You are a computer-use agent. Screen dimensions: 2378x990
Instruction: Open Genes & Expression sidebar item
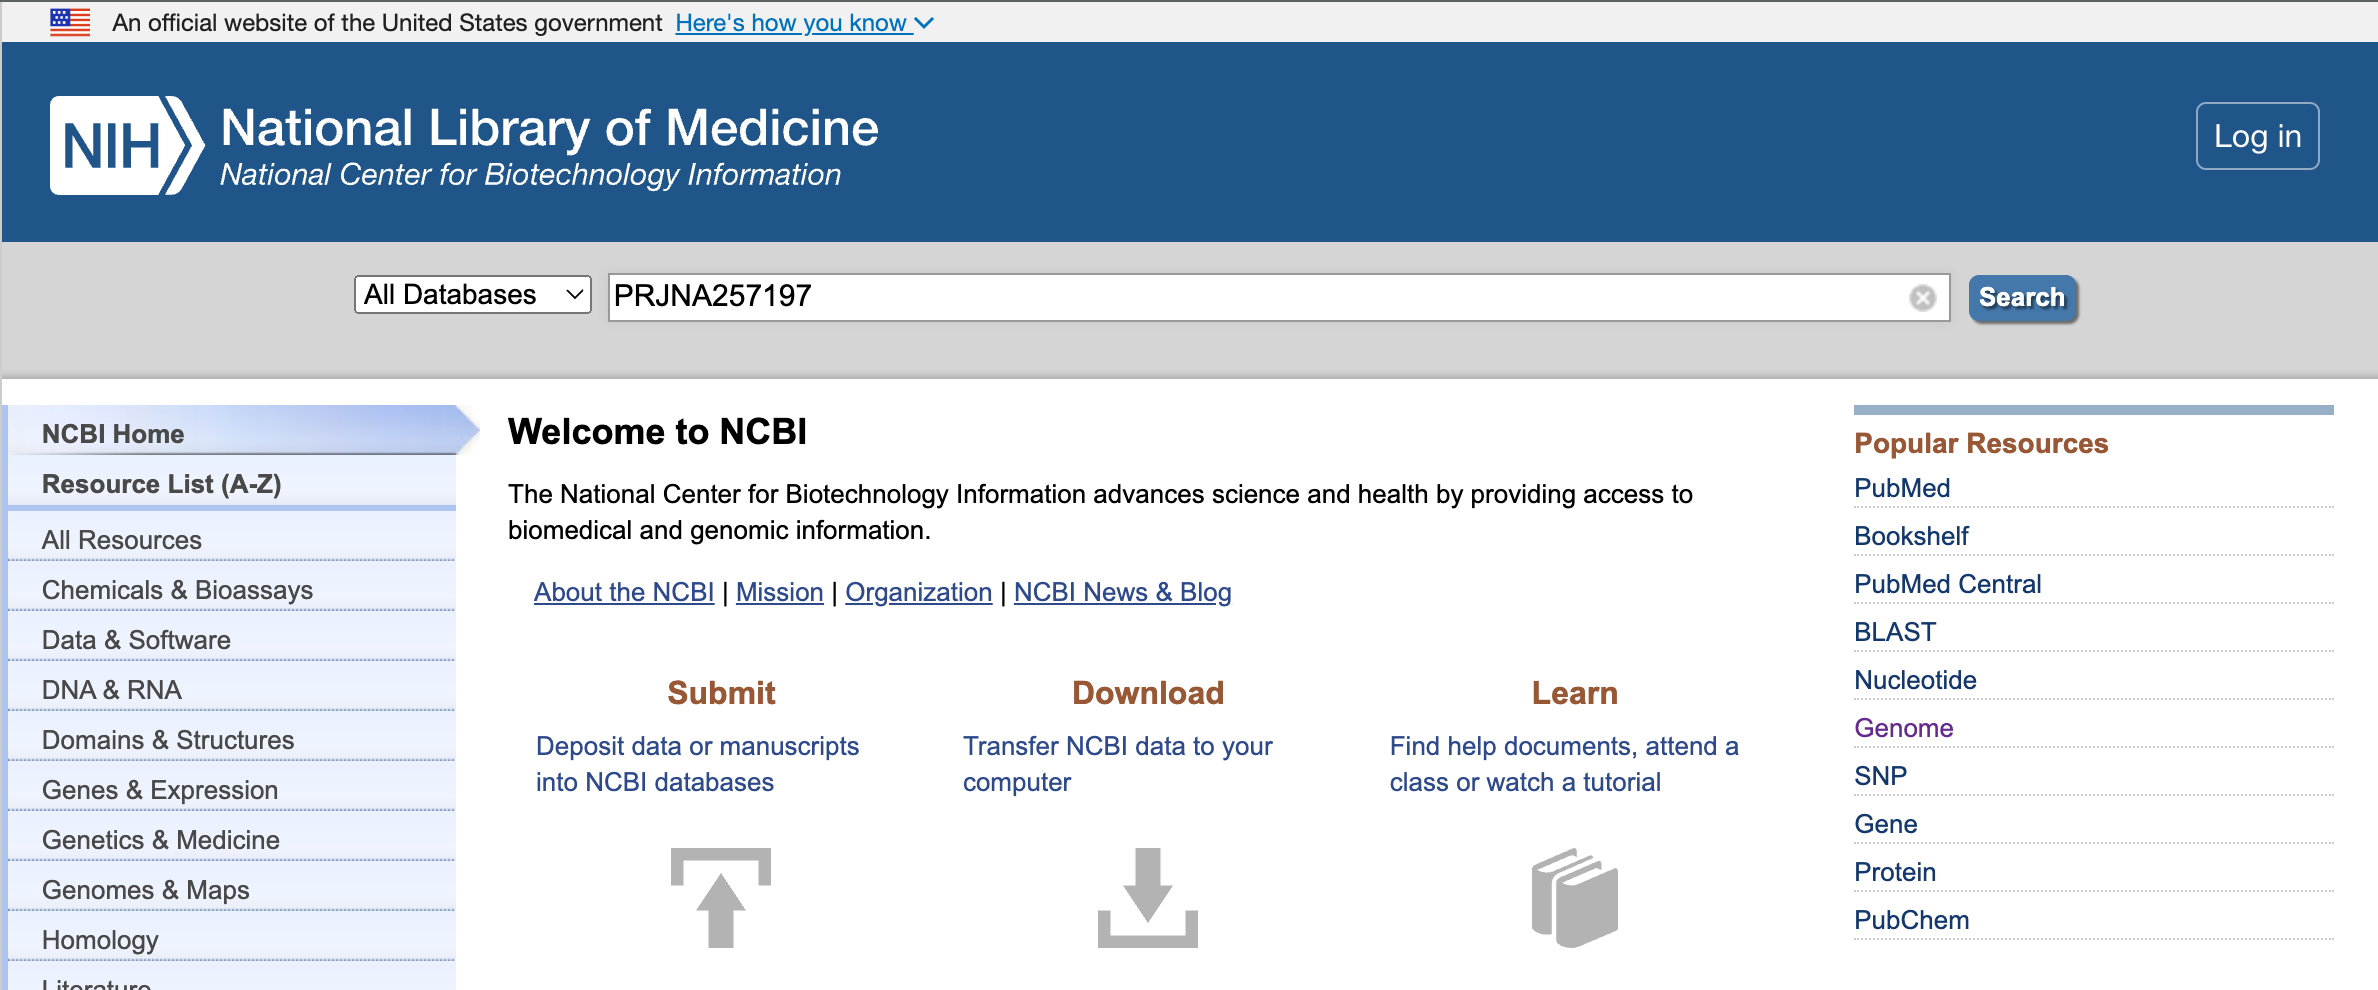(160, 790)
